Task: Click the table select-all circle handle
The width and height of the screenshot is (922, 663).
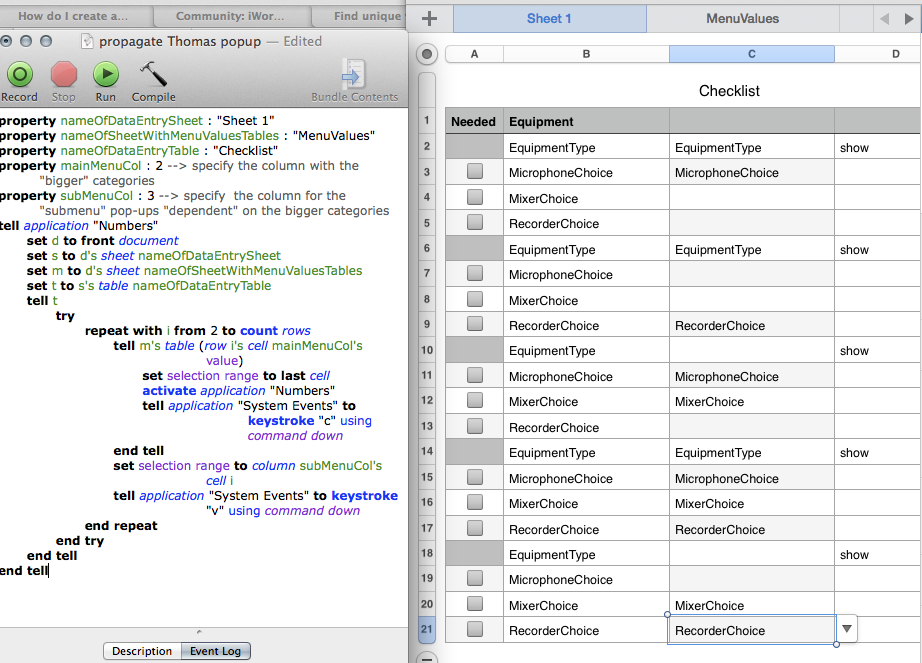Action: pos(427,54)
